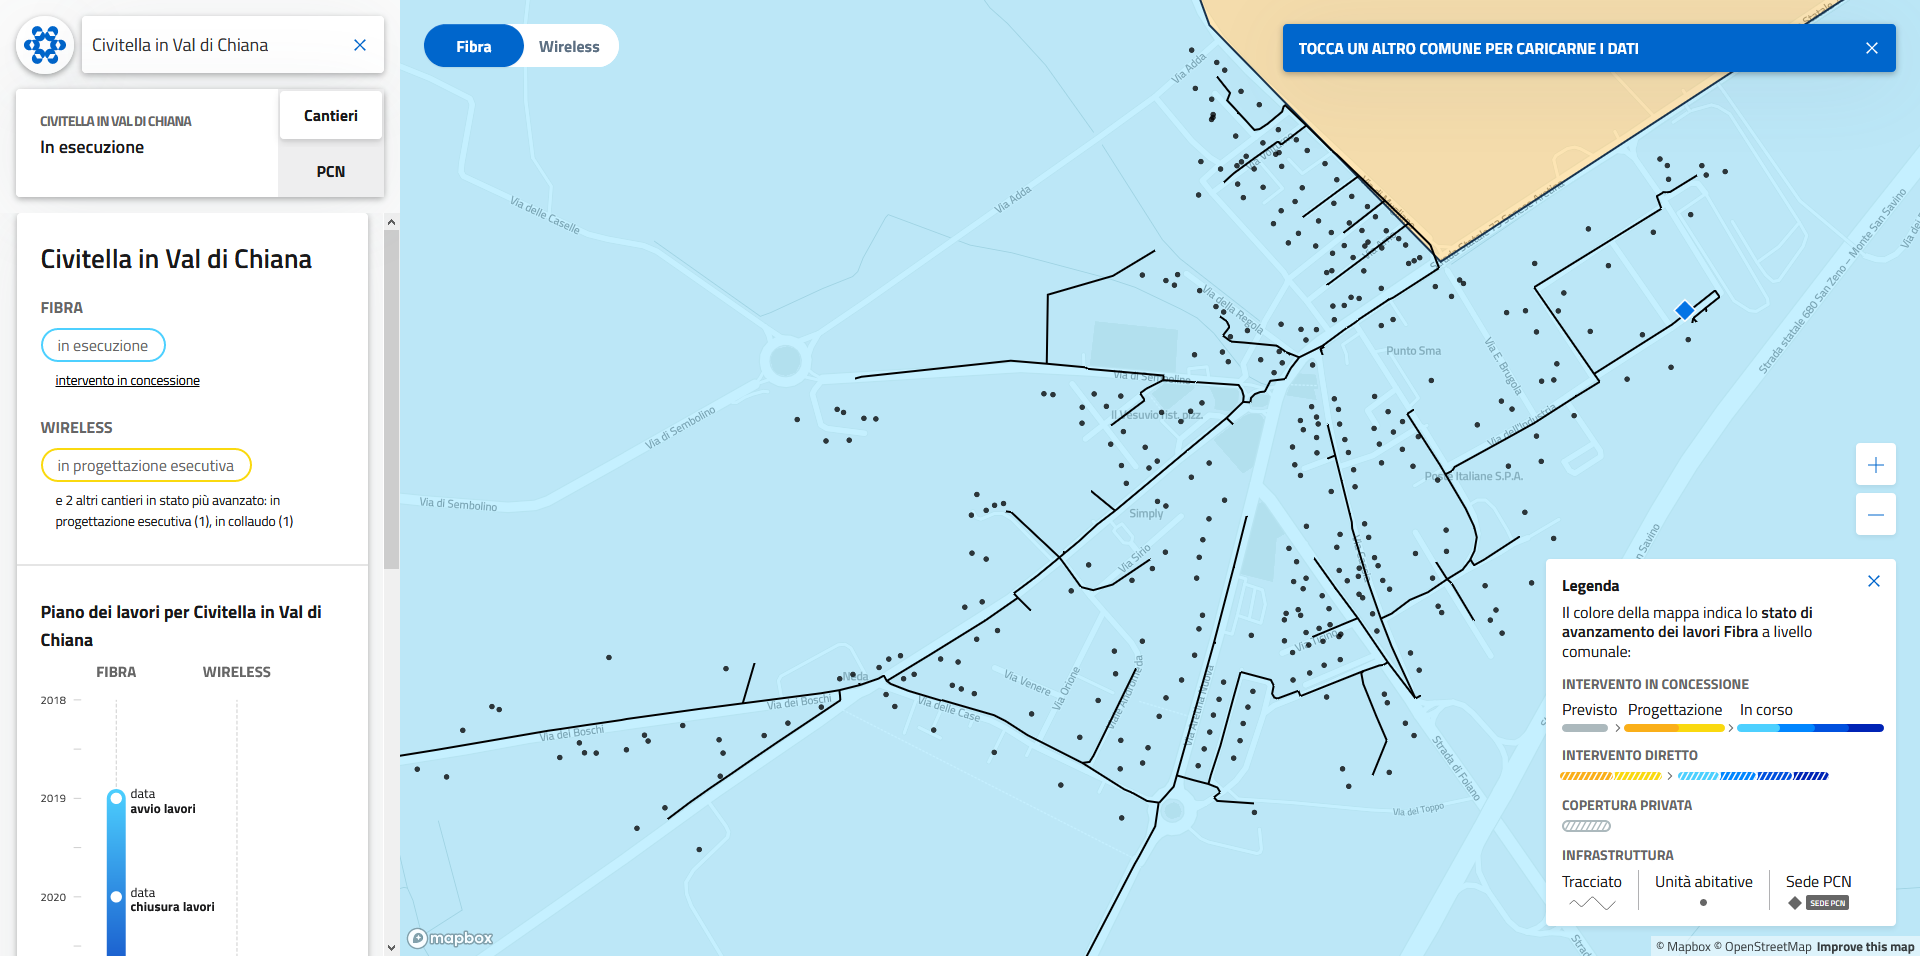1920x956 pixels.
Task: Click the 'Via della Regola' street label
Action: click(1233, 309)
